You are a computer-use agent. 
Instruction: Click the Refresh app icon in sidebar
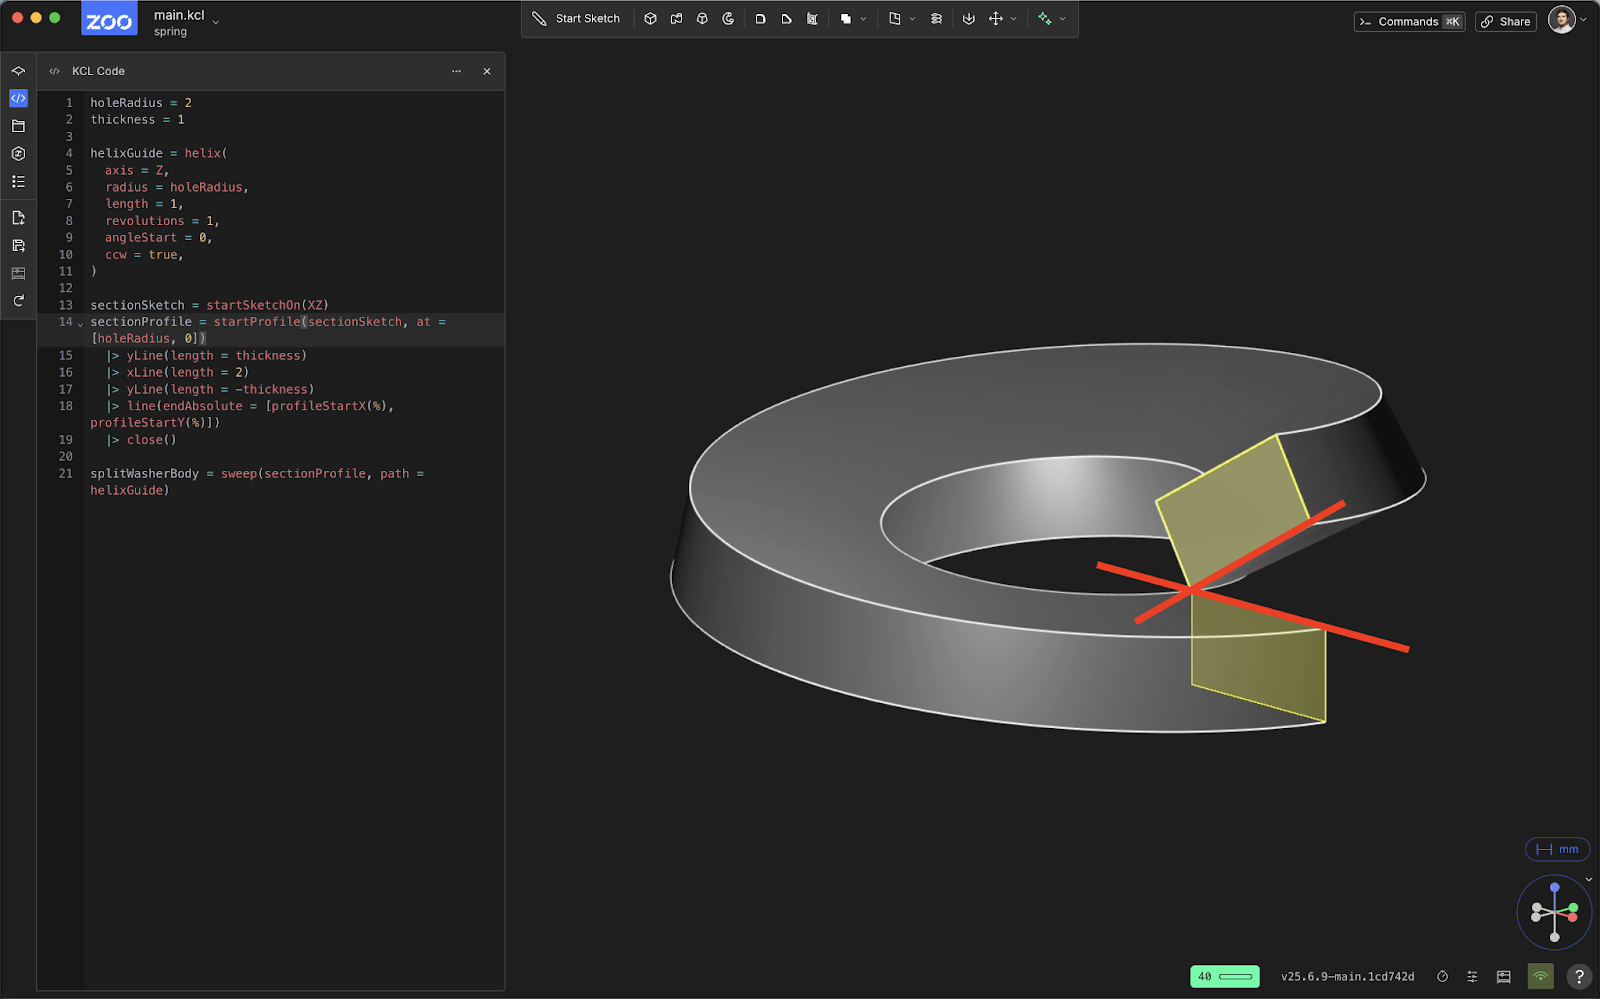18,300
